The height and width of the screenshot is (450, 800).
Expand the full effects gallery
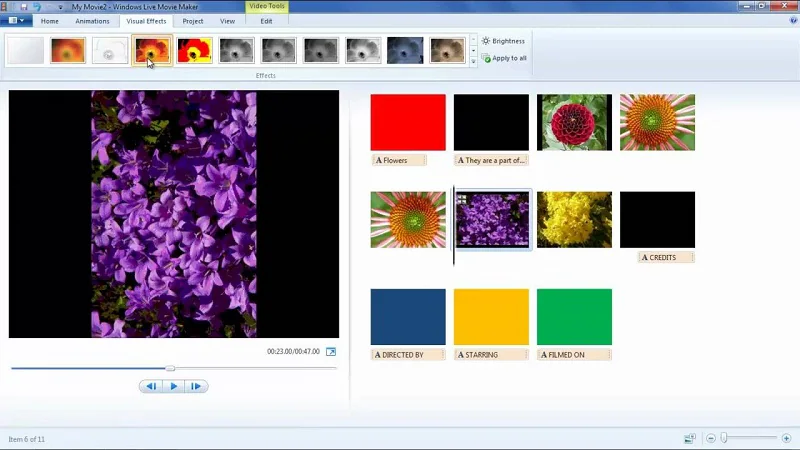(473, 61)
